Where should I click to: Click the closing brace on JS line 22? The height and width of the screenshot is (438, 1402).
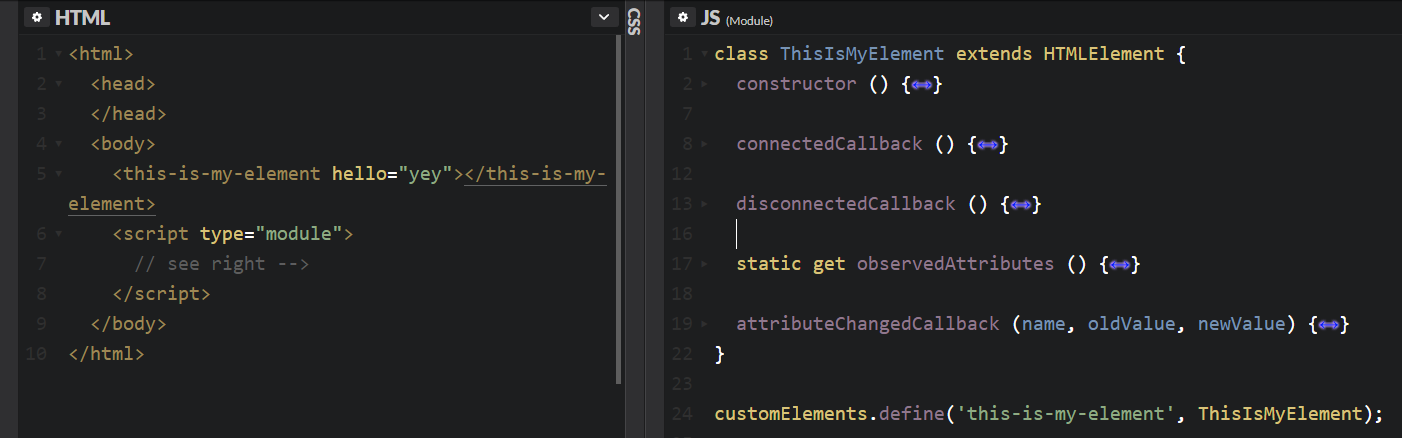pyautogui.click(x=720, y=354)
